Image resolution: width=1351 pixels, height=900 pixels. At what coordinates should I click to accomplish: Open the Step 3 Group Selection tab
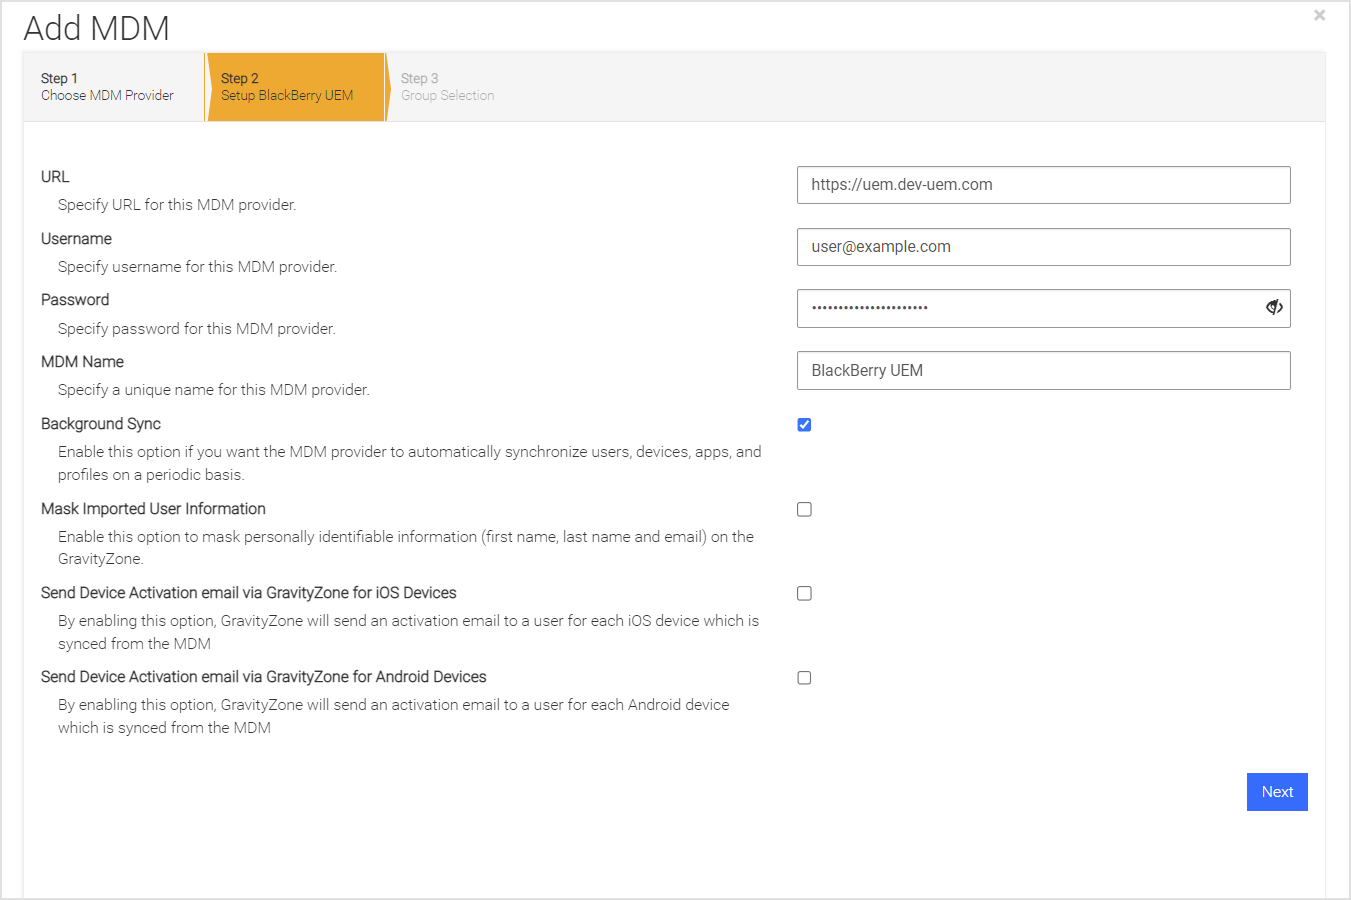(447, 87)
